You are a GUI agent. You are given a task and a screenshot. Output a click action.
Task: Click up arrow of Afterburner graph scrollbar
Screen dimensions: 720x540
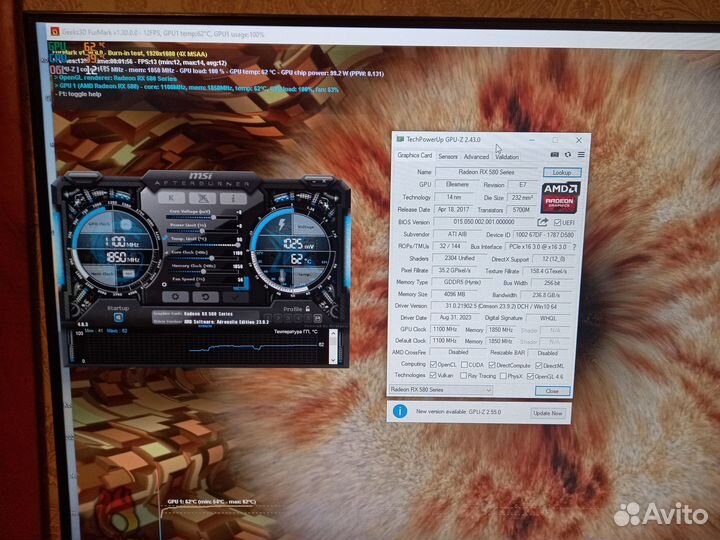click(x=333, y=332)
